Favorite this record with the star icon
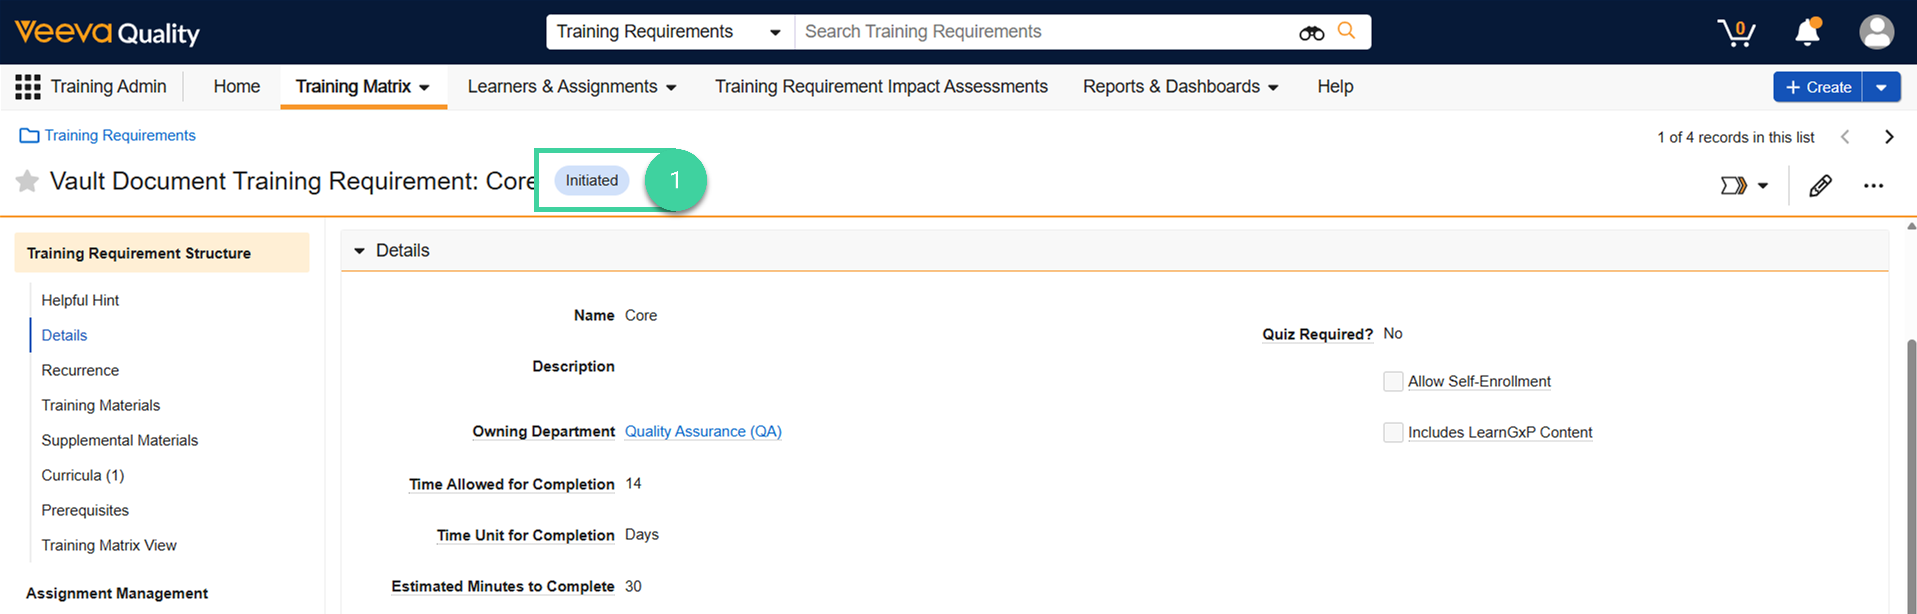The height and width of the screenshot is (614, 1917). coord(27,181)
